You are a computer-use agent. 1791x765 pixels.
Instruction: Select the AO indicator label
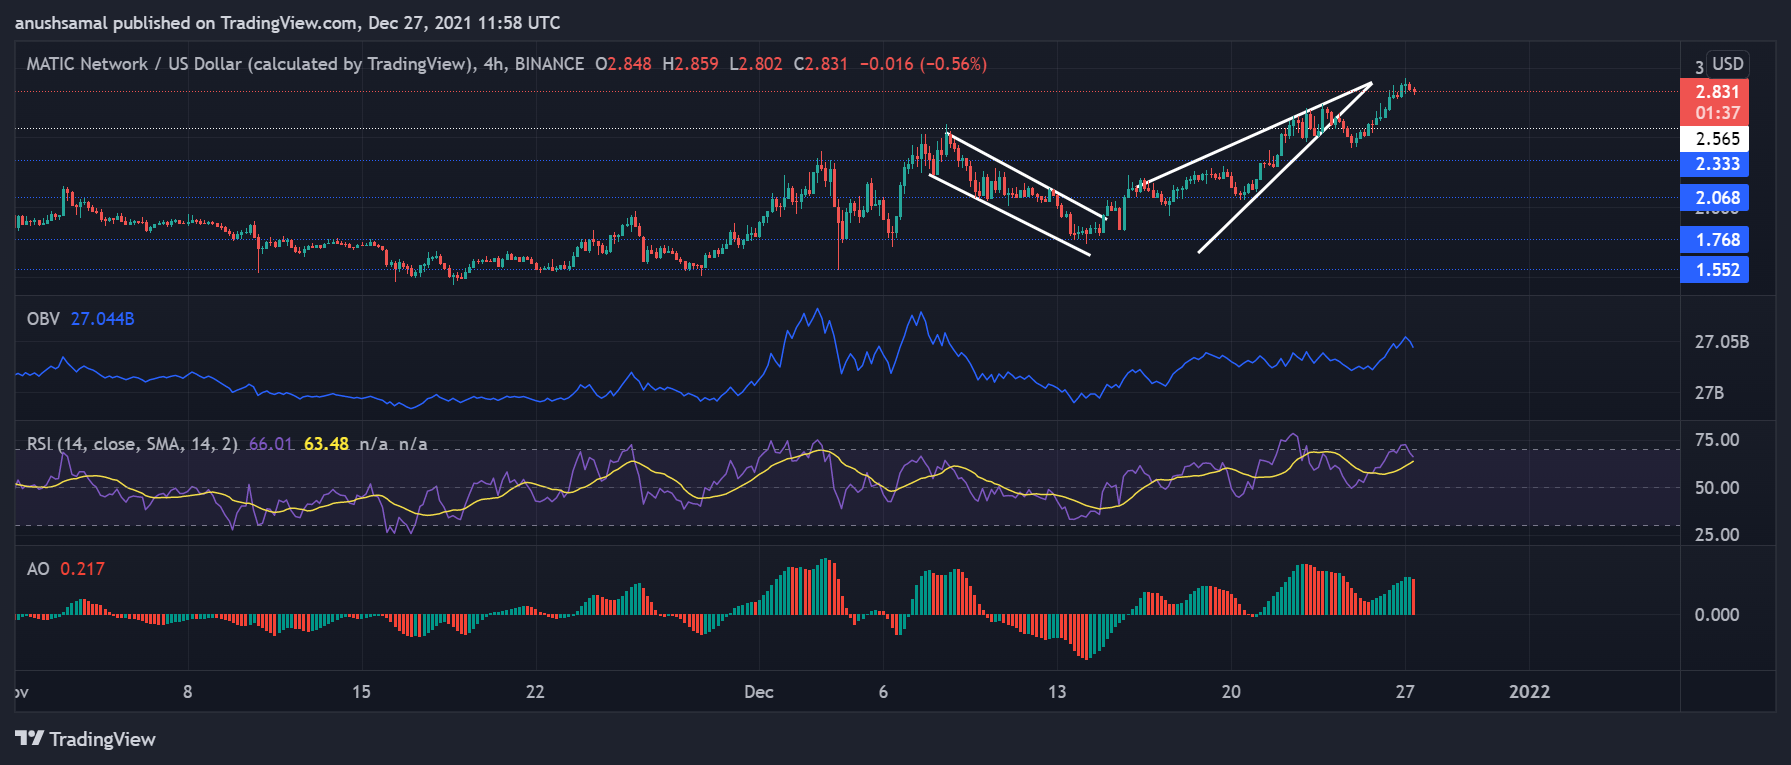pyautogui.click(x=38, y=569)
